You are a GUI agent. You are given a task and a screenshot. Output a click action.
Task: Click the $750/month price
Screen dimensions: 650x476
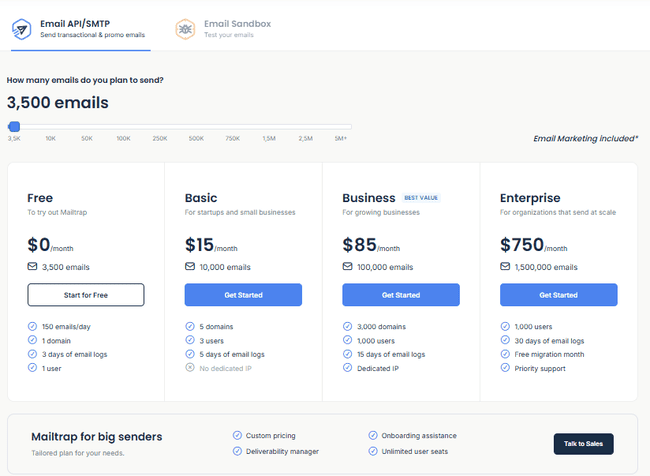pyautogui.click(x=534, y=245)
